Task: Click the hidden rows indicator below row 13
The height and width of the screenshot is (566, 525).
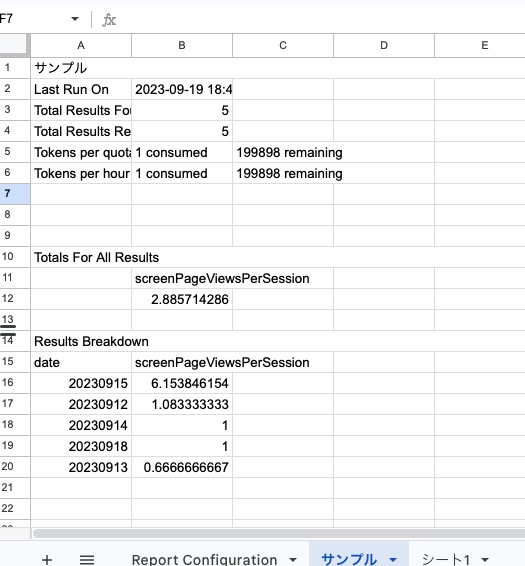Action: coord(8,330)
